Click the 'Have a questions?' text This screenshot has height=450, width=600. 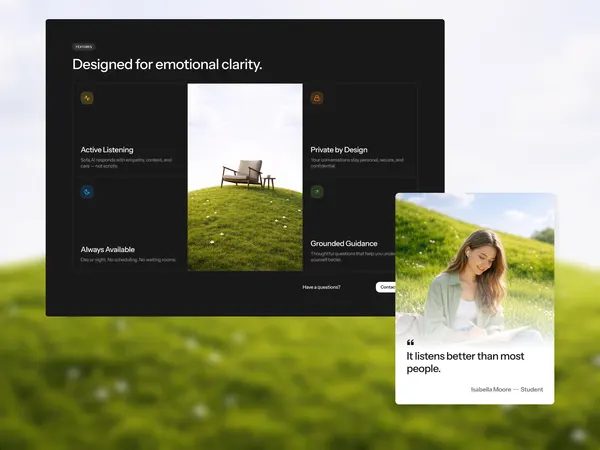coord(321,287)
